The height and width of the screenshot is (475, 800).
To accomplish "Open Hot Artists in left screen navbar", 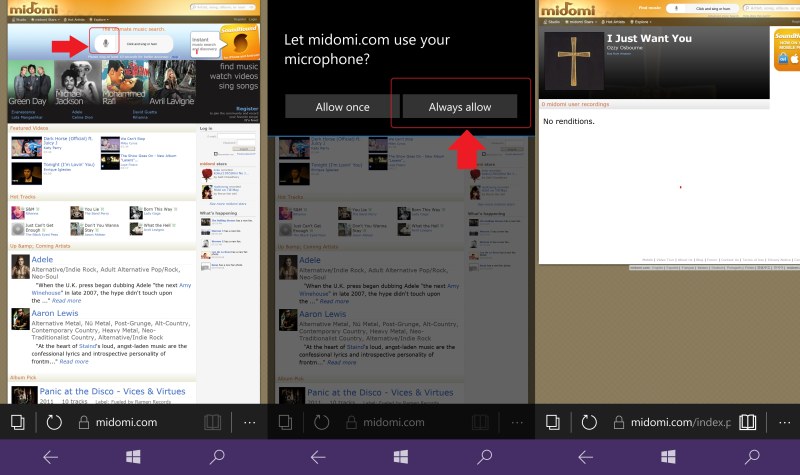I will click(74, 19).
